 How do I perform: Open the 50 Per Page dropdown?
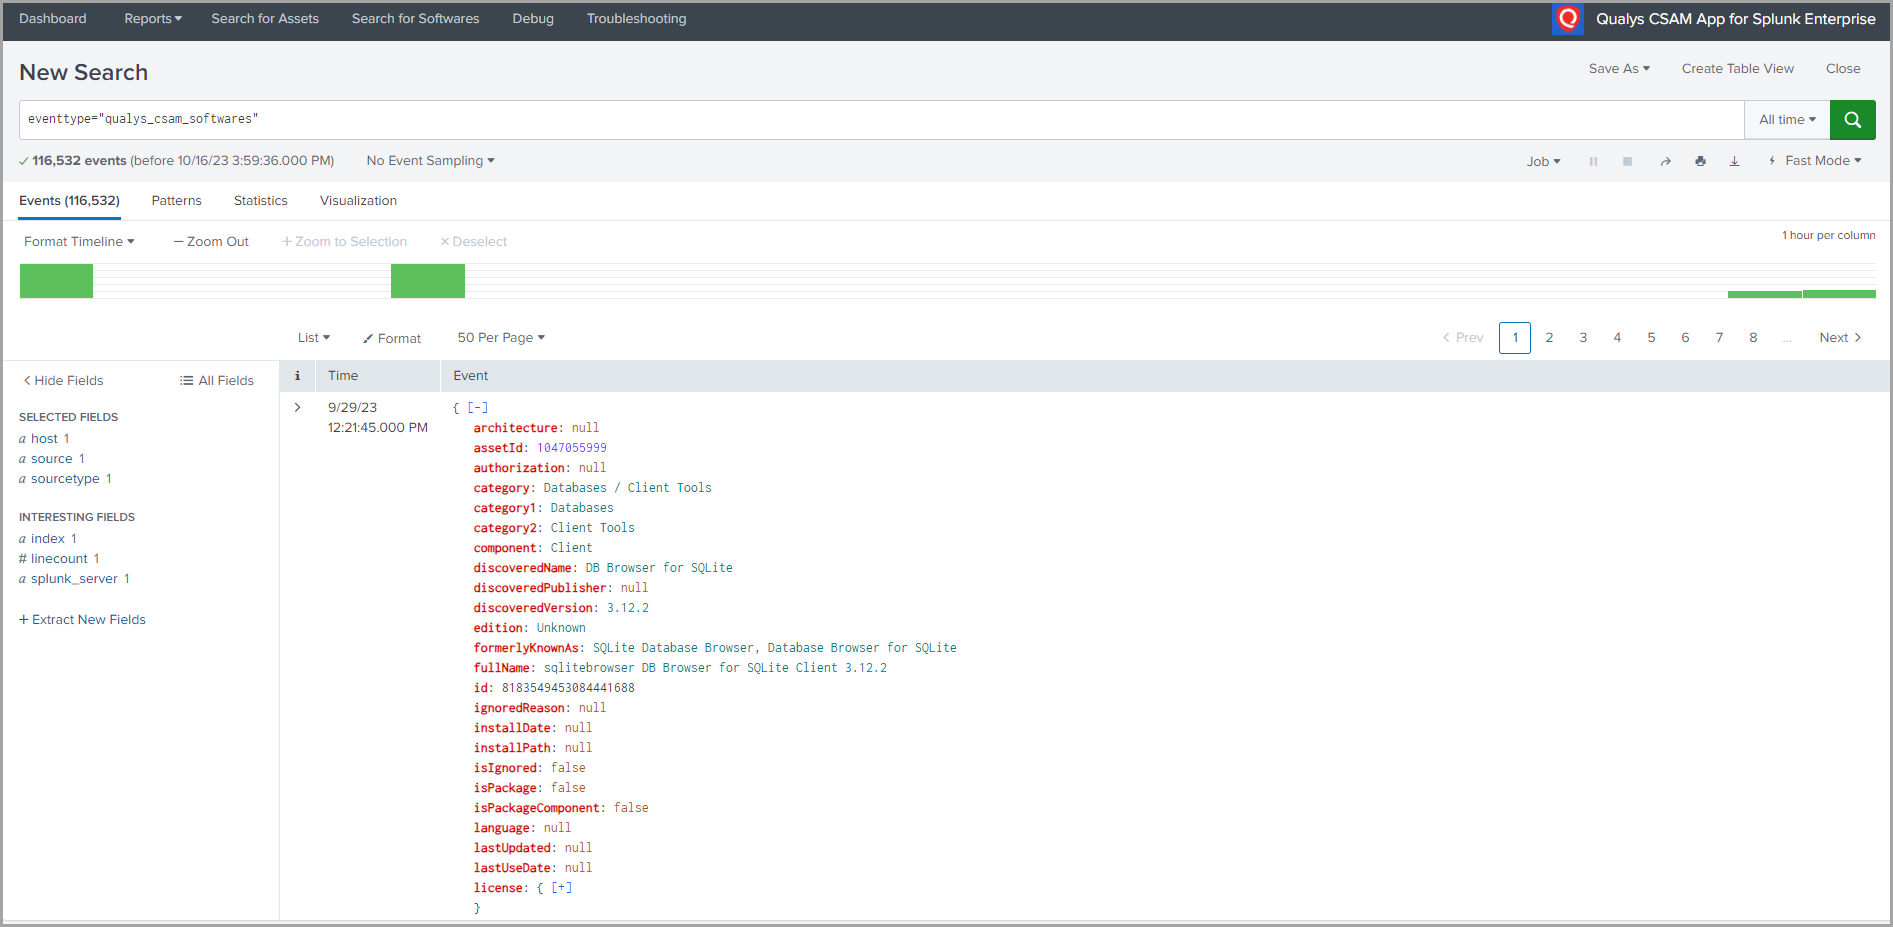[x=500, y=338]
